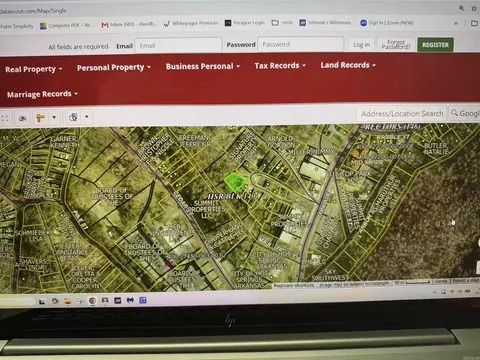Viewport: 480px width, 360px height.
Task: Open File Explorer from taskbar
Action: coord(68,301)
